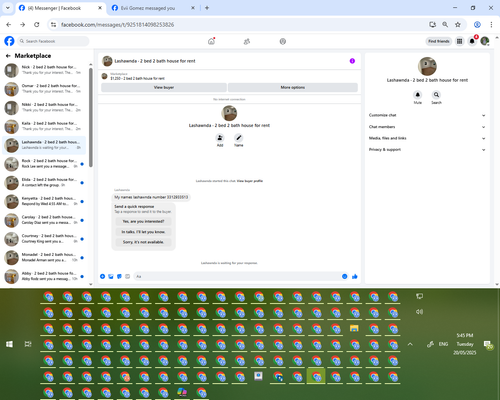The image size is (500, 400).
Task: Open Elida's house rental chat
Action: coord(44,182)
